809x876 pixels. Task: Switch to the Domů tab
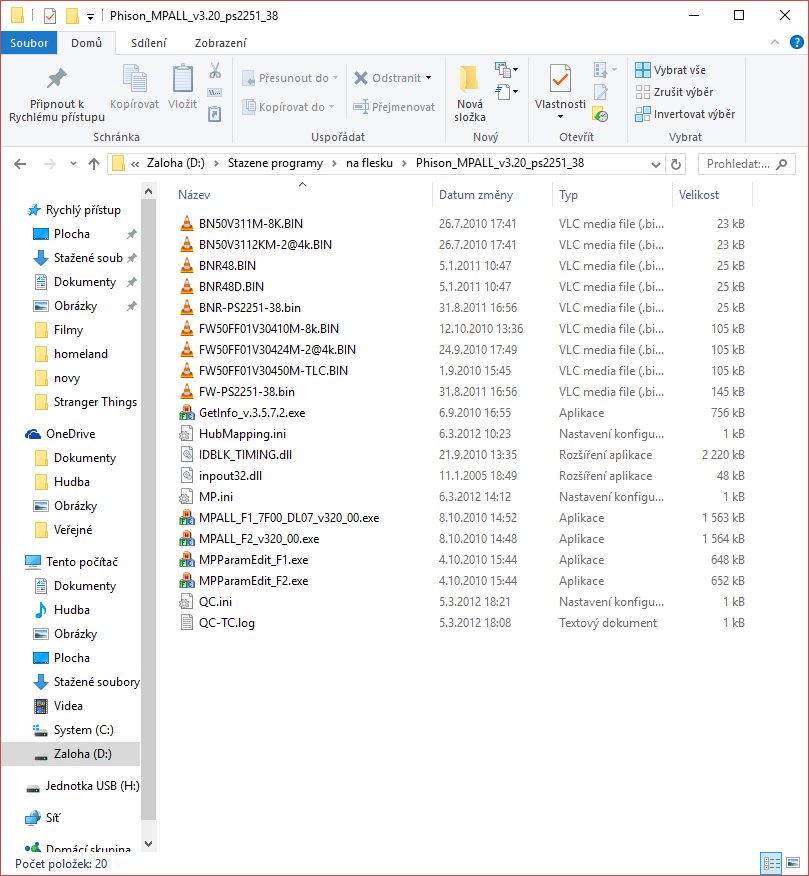(86, 42)
